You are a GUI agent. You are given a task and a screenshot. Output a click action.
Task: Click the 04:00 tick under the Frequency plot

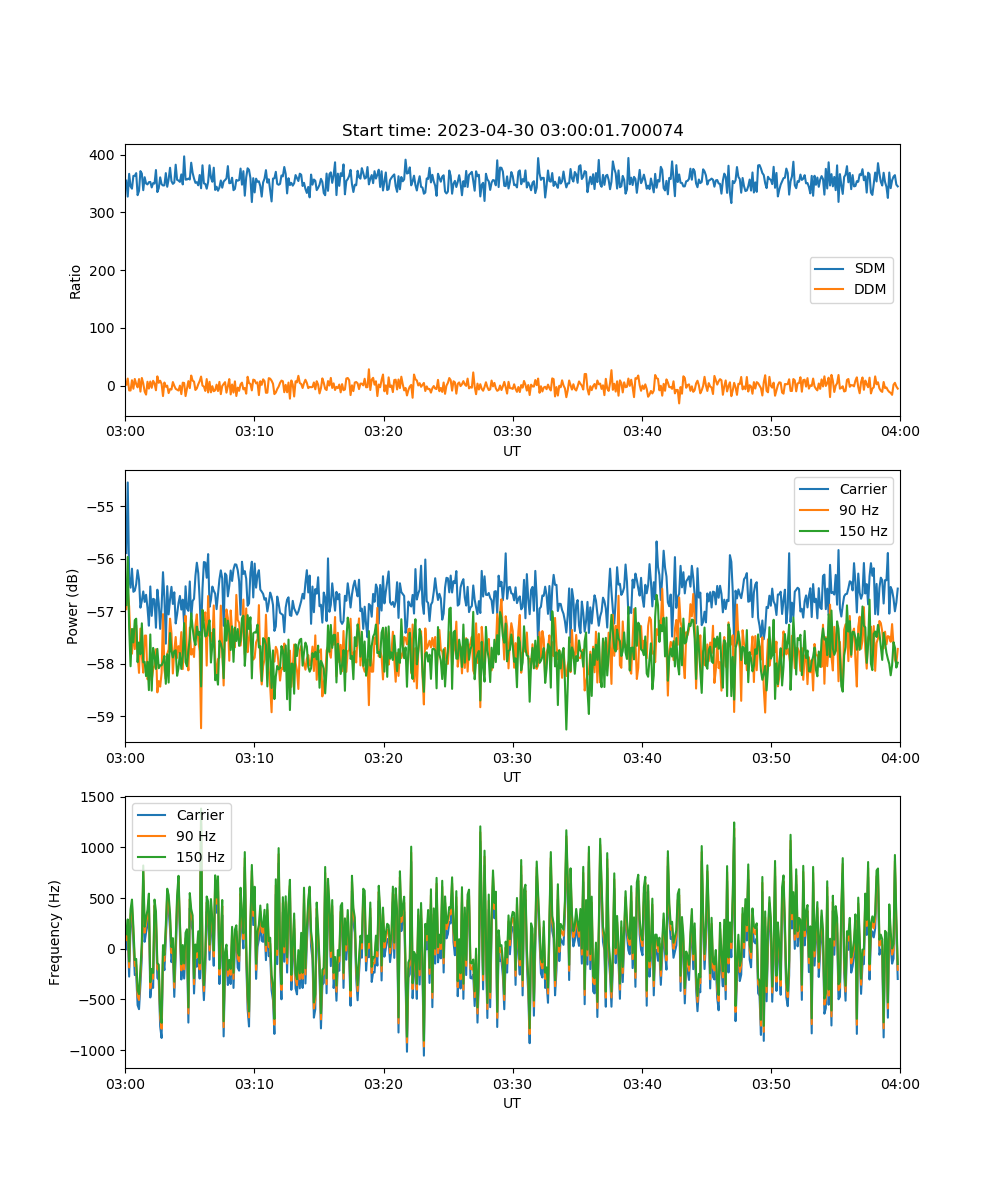pos(900,1083)
